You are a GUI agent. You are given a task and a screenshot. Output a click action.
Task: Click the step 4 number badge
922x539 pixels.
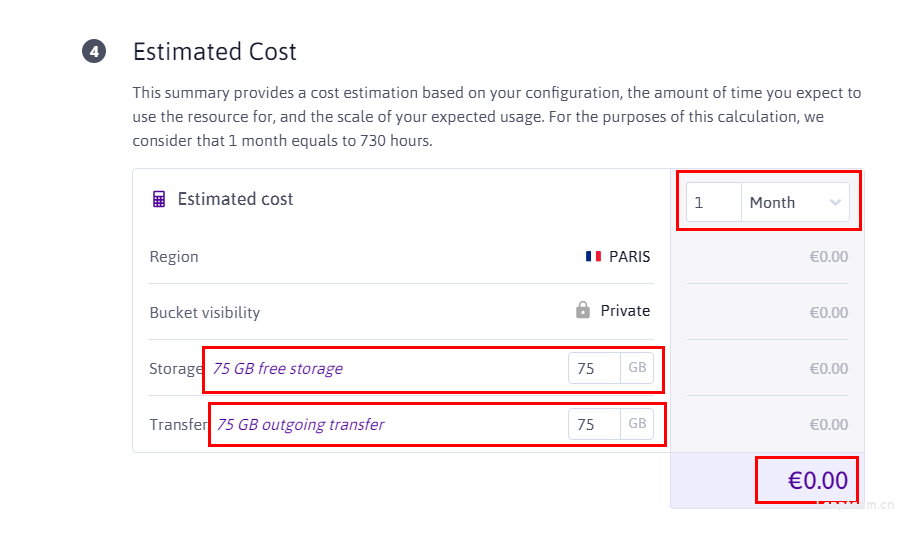coord(94,51)
